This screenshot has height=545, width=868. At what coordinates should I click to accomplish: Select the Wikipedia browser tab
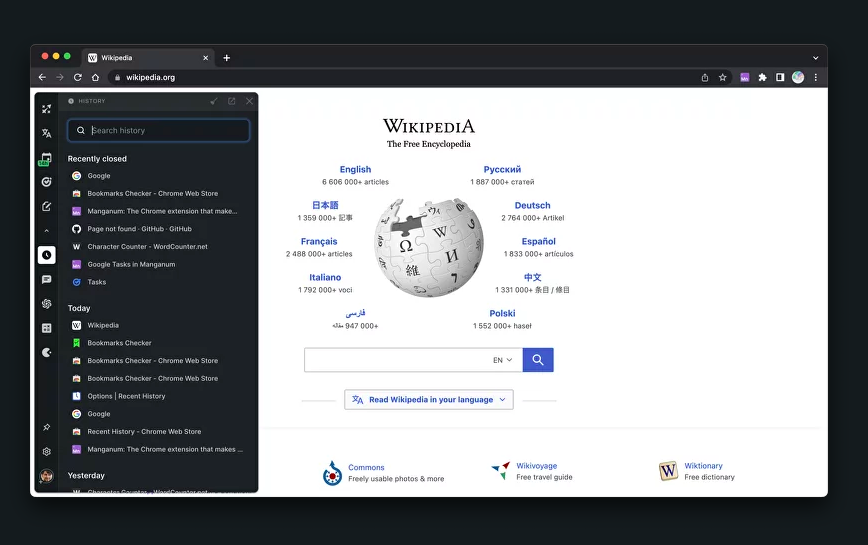point(148,58)
